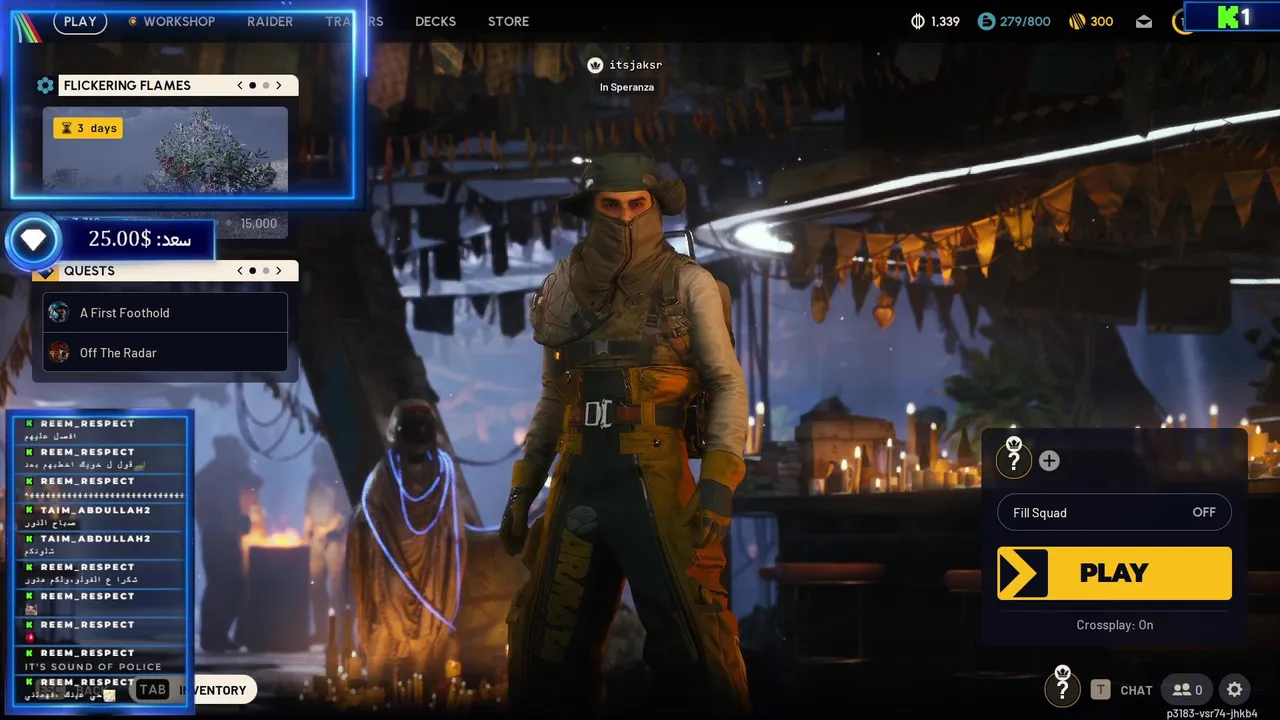
Task: Select the second Flickering Flames page dot
Action: 265,85
